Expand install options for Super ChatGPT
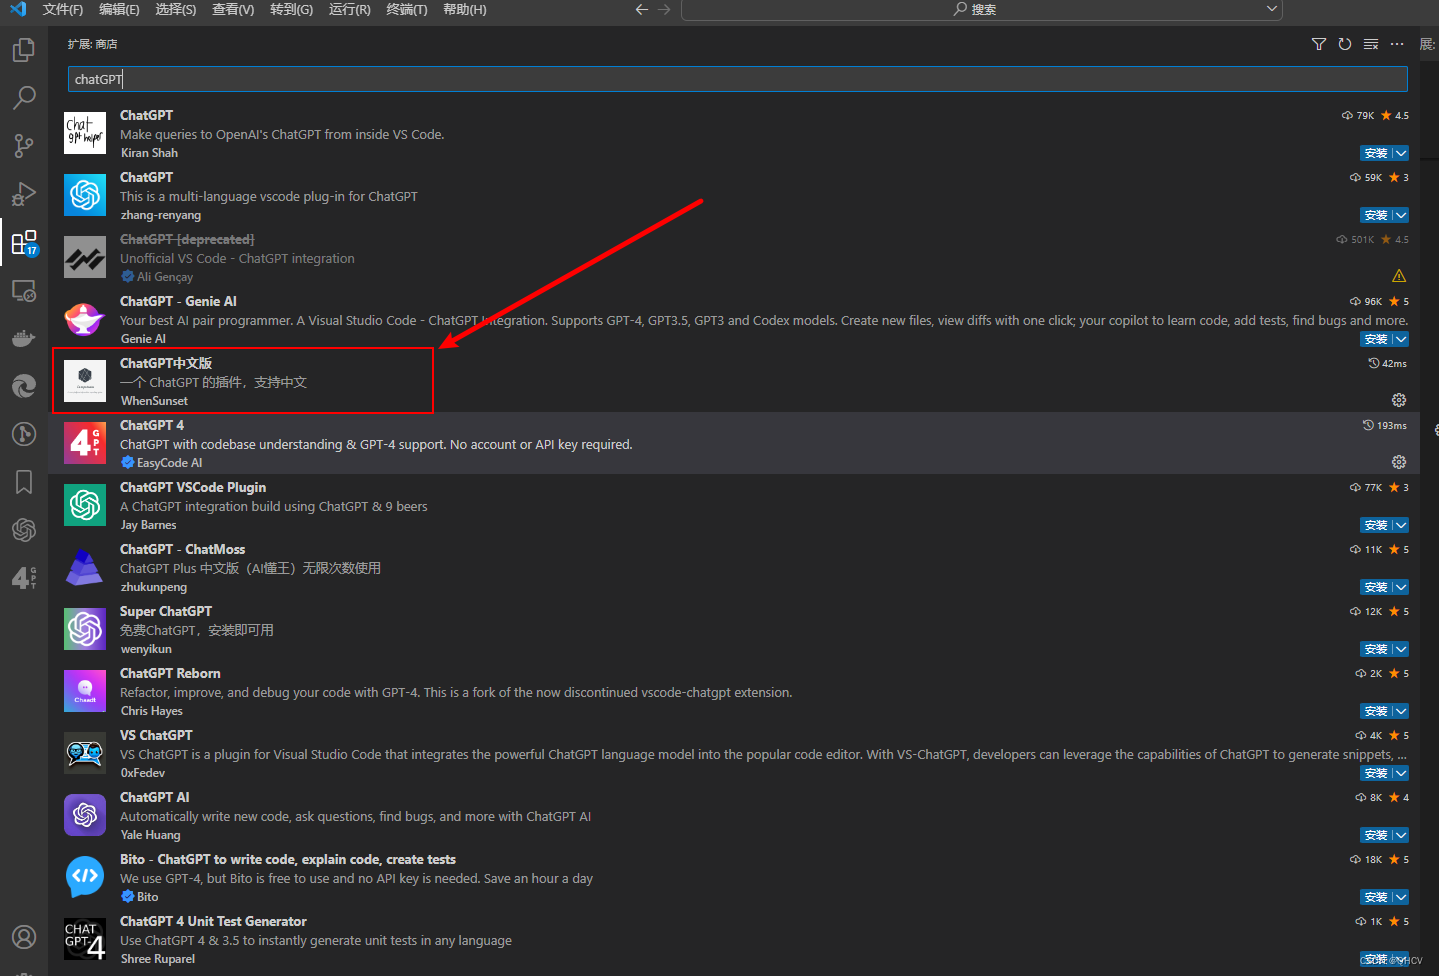Viewport: 1439px width, 976px height. tap(1400, 649)
